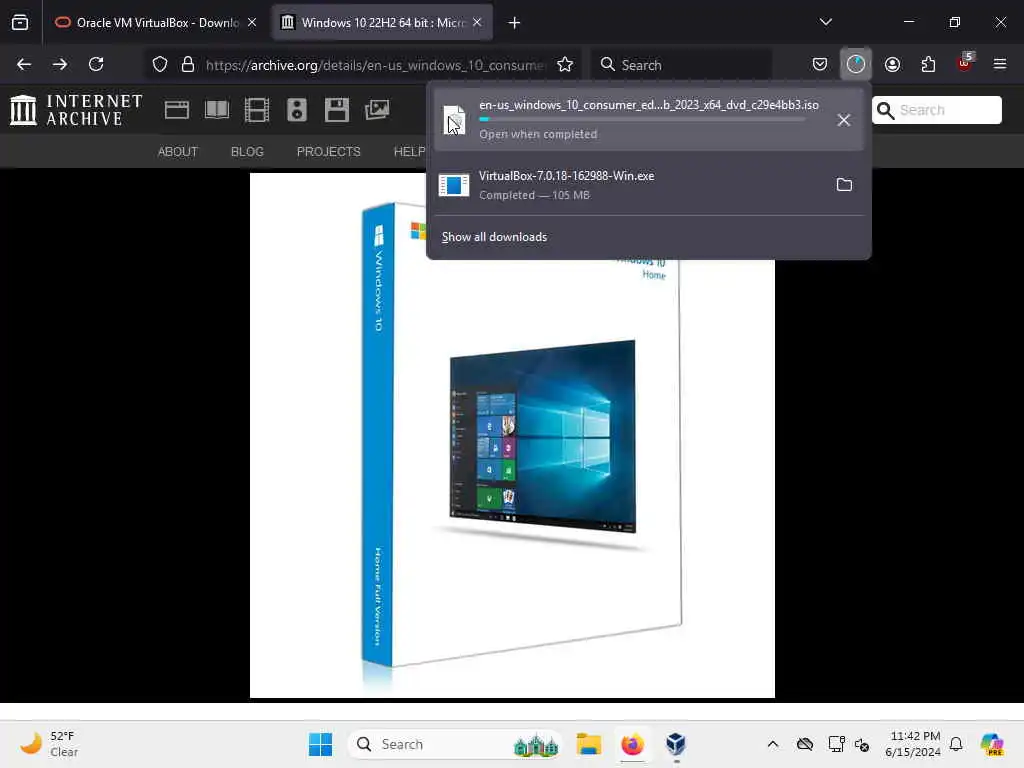1024x768 pixels.
Task: Open the Firefox View tab list icon
Action: coord(20,23)
